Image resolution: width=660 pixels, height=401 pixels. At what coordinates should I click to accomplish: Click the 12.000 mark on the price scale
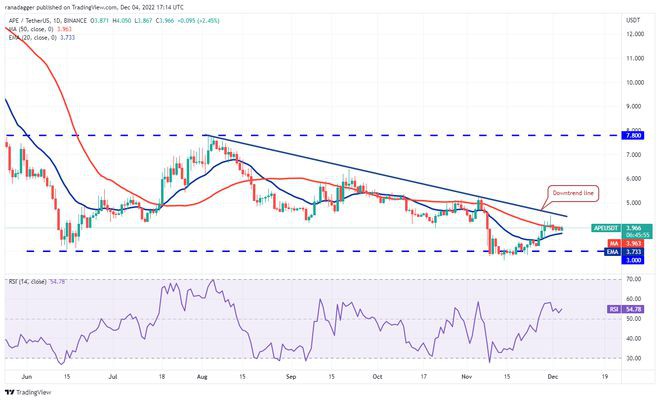click(606, 34)
